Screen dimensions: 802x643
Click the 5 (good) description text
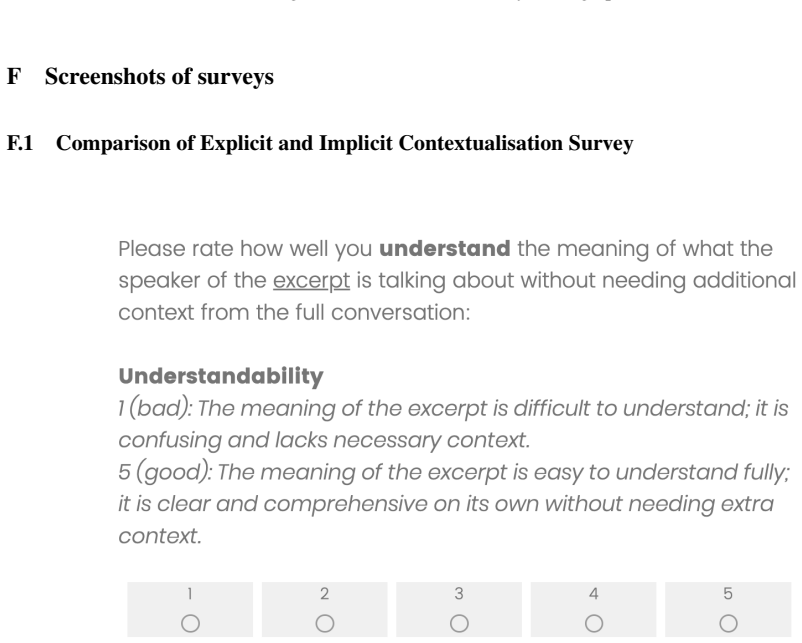click(x=454, y=504)
